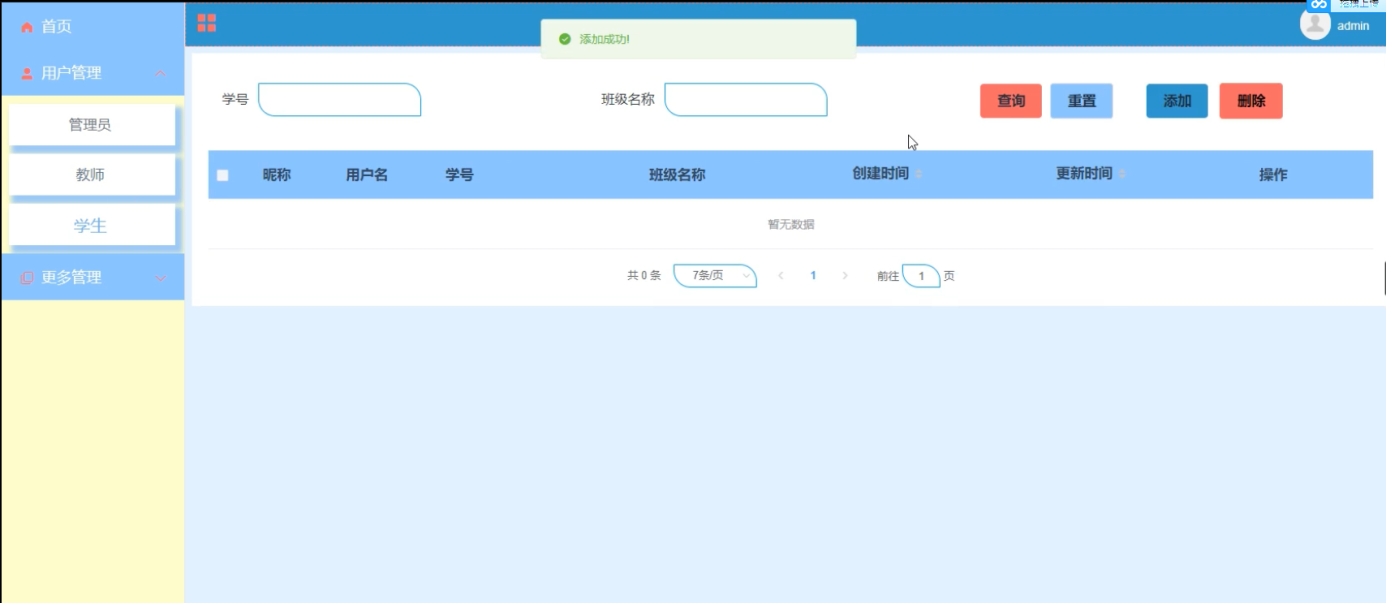Open the admin avatar image
This screenshot has height=603, width=1386.
pyautogui.click(x=1313, y=24)
